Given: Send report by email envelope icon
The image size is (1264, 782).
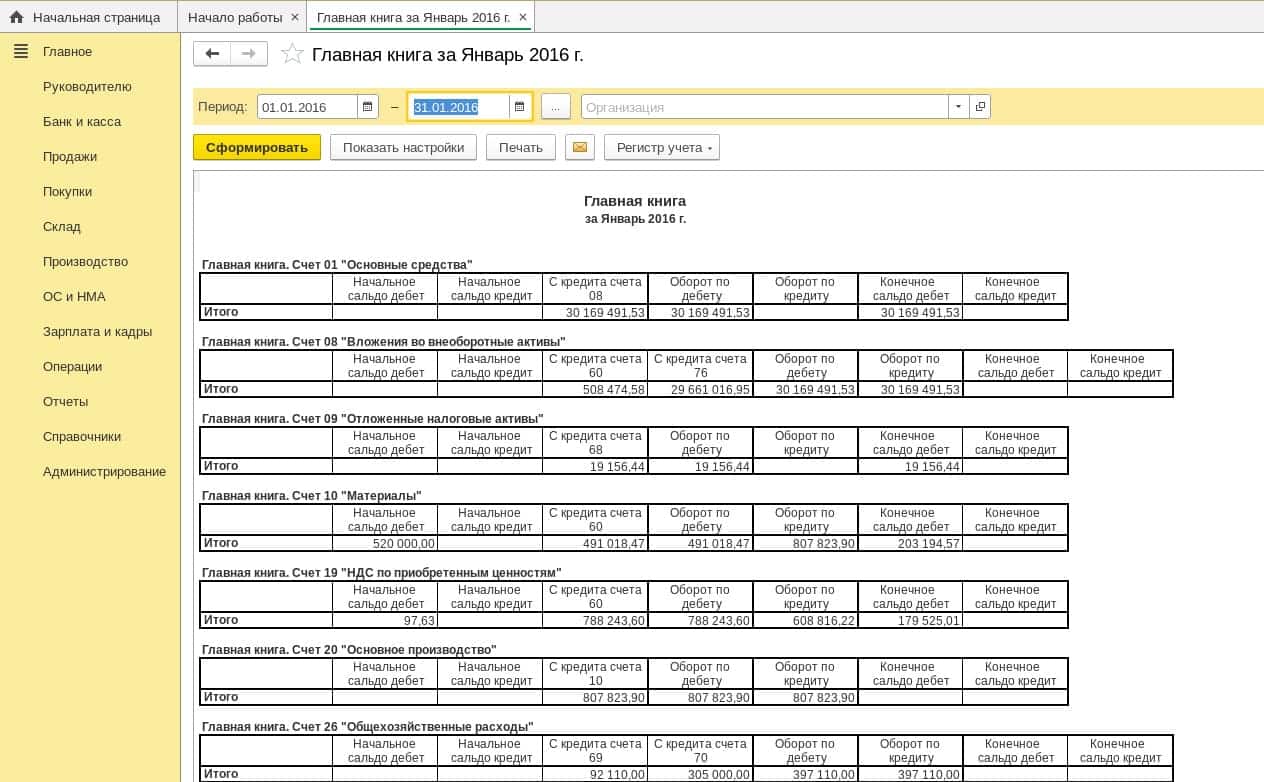Looking at the screenshot, I should [x=580, y=148].
